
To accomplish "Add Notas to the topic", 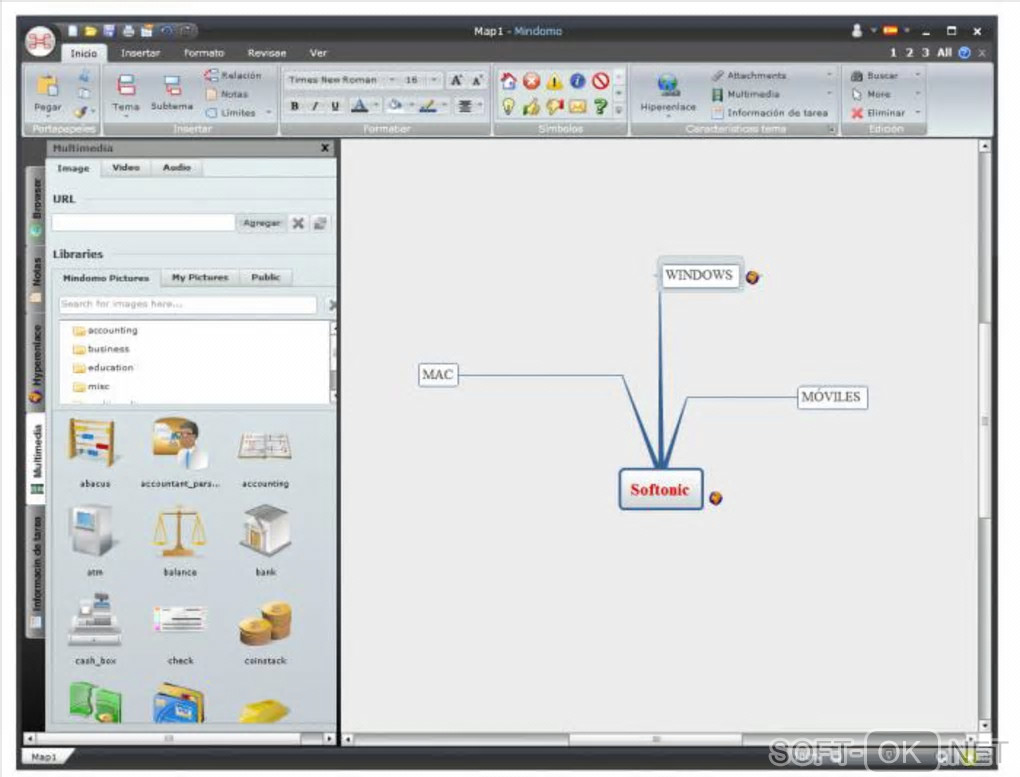I will click(x=227, y=94).
